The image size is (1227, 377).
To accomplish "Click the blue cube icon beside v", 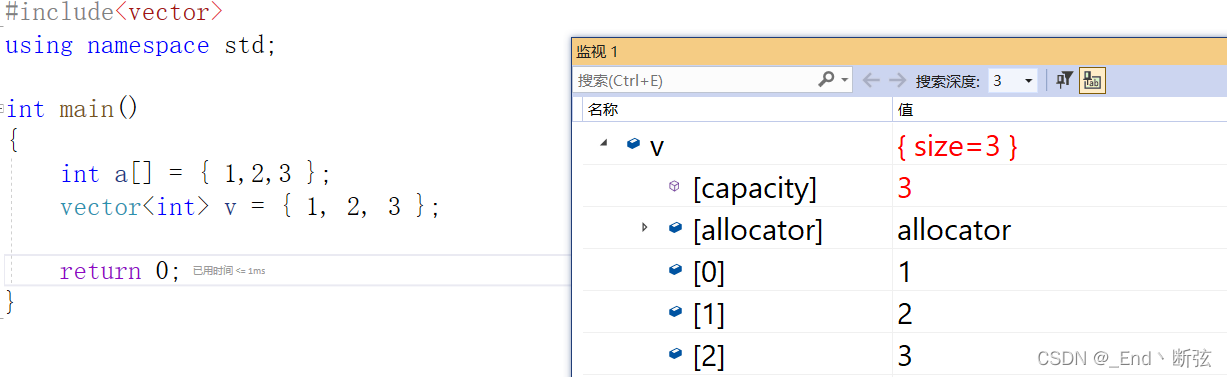I will point(633,144).
